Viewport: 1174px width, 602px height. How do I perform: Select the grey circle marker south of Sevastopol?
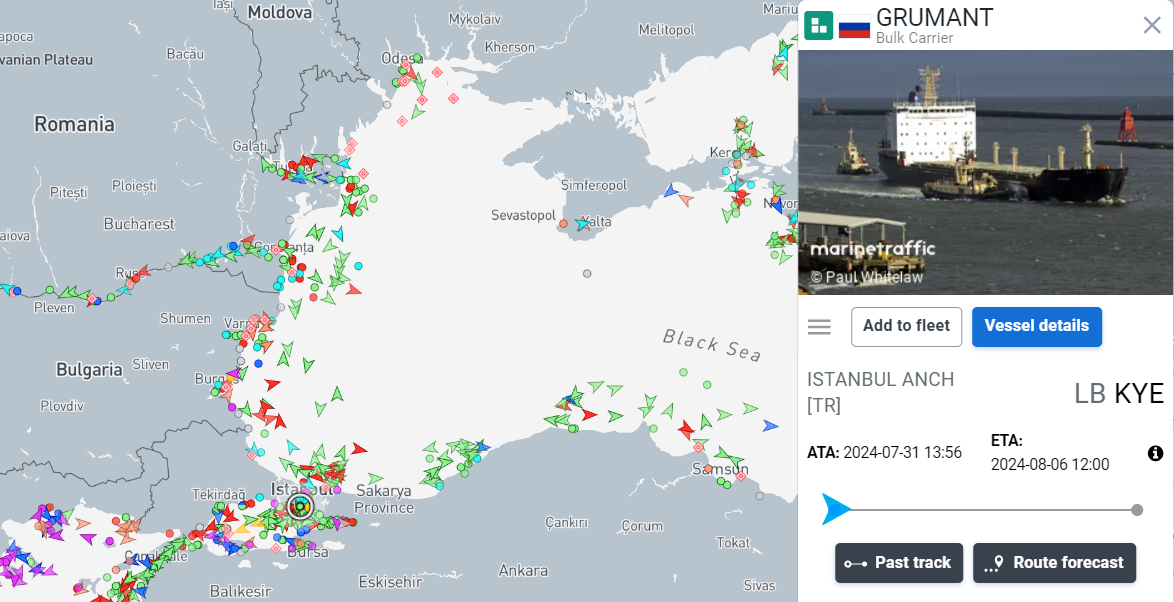[x=587, y=273]
